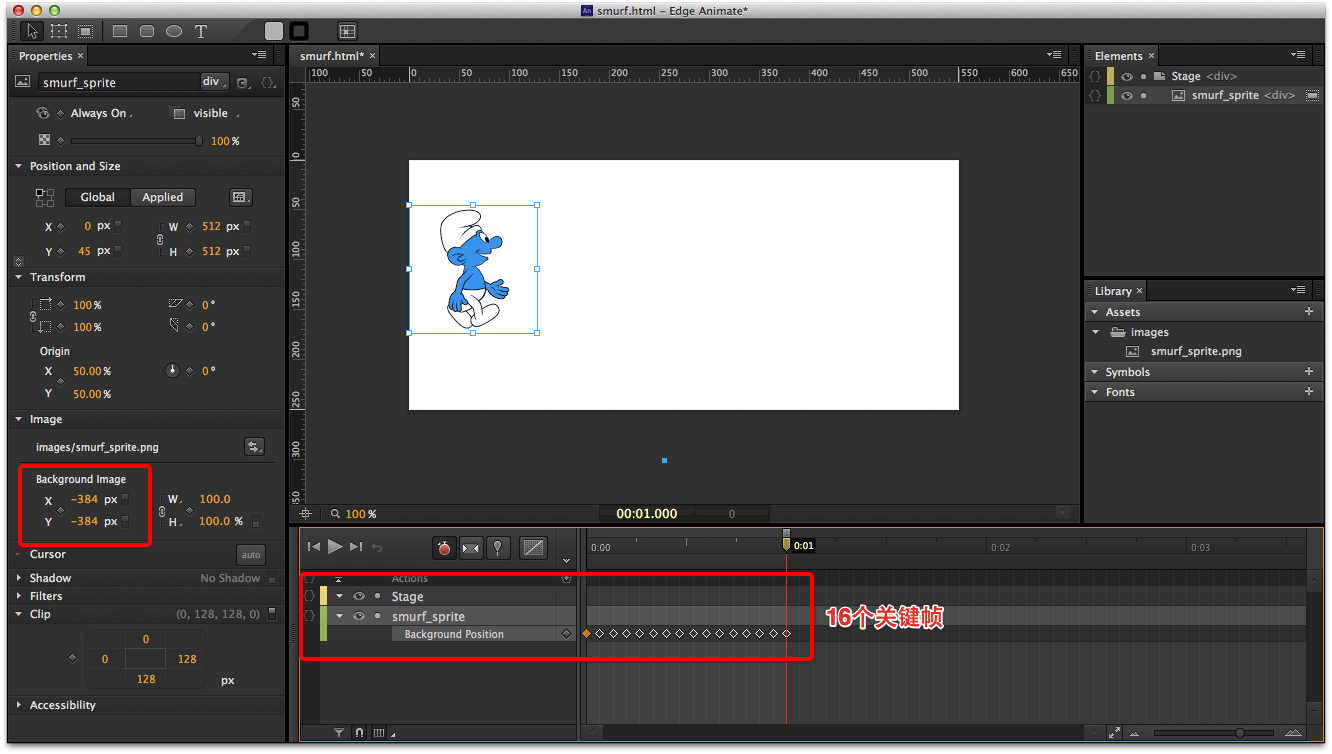Add a new symbol with Symbols plus
Image resolution: width=1332 pixels, height=754 pixels.
point(1309,372)
